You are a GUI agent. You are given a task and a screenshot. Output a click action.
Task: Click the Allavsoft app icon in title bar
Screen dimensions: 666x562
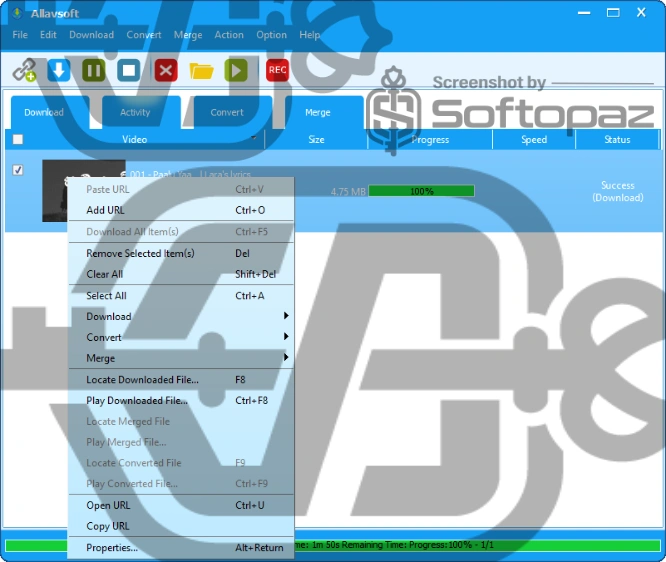coord(17,13)
